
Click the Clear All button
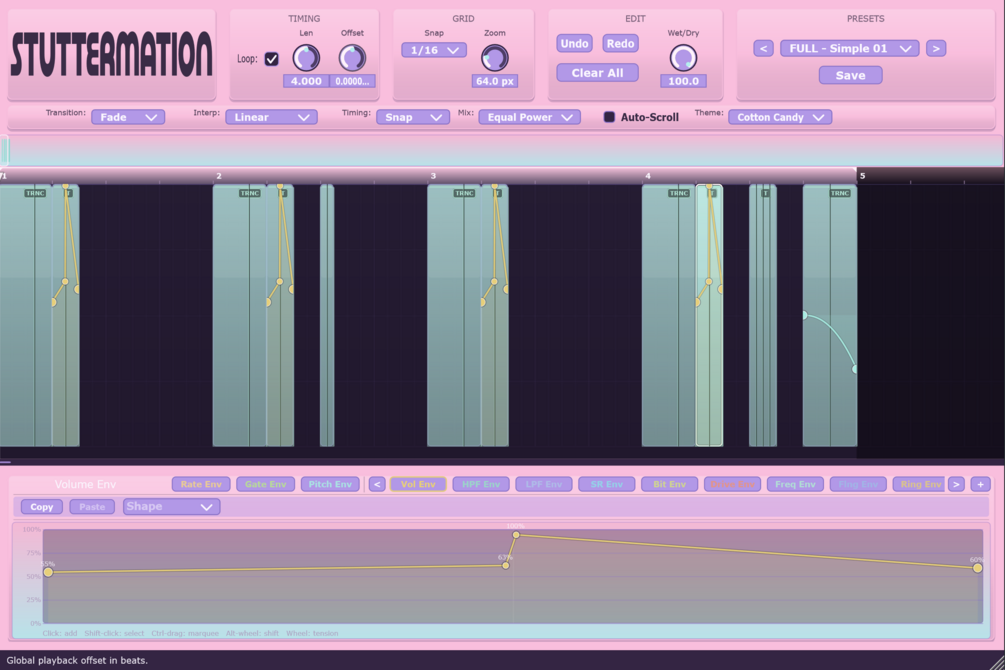pos(597,73)
